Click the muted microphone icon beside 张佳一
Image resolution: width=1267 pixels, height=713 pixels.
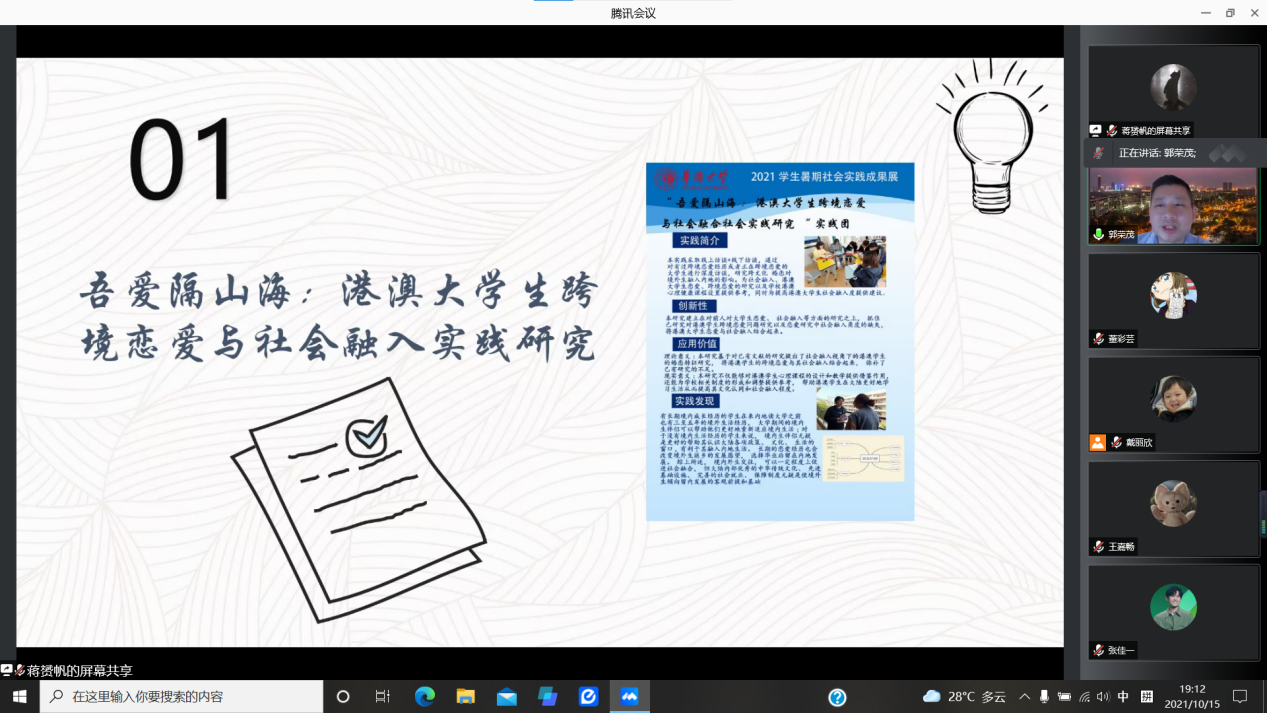(x=1098, y=650)
